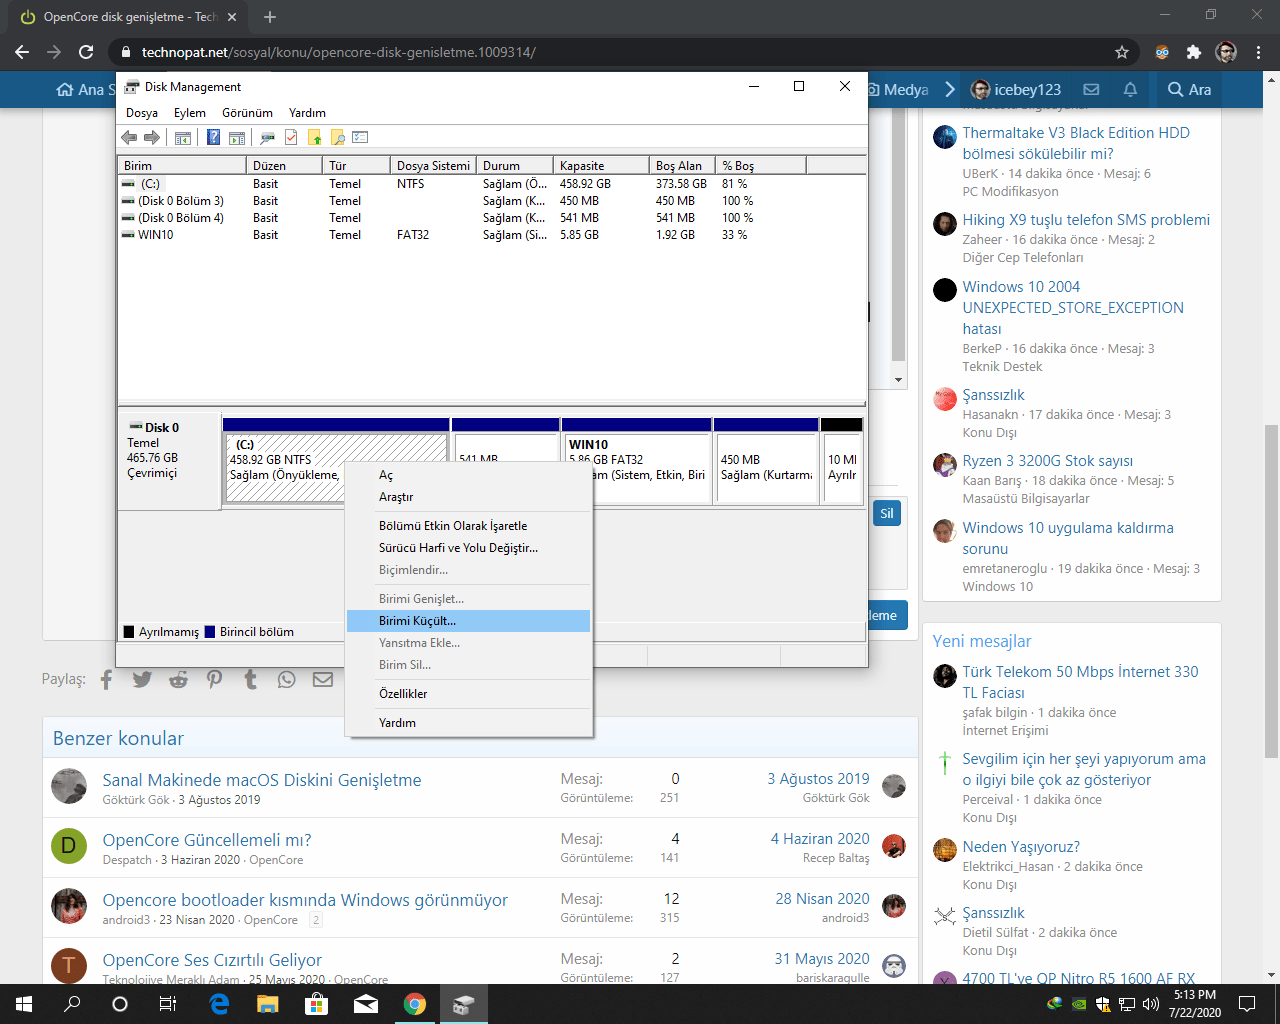Open the forum inbox envelope icon

coord(1091,90)
